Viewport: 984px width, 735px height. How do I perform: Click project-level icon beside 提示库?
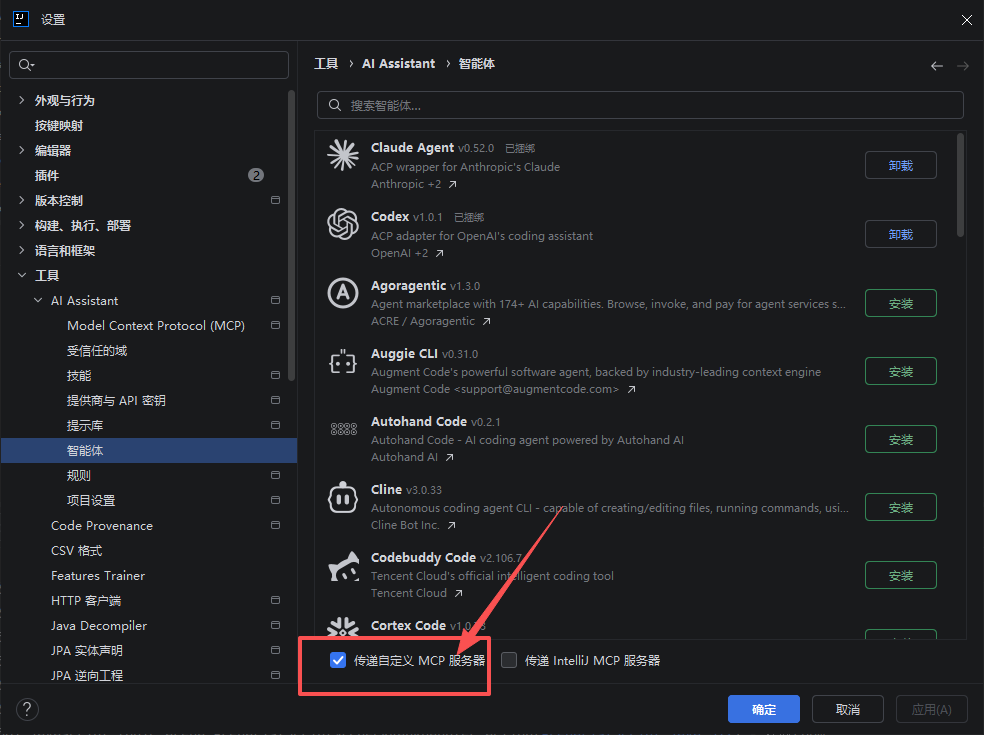pos(275,425)
